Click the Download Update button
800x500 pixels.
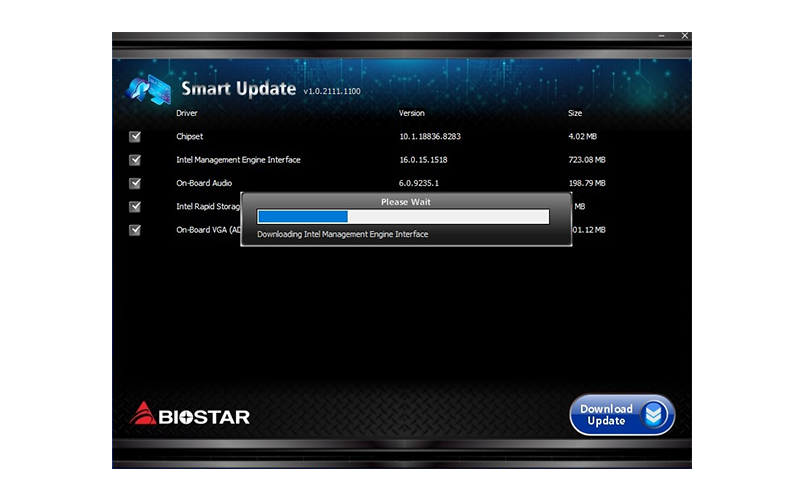coord(622,415)
